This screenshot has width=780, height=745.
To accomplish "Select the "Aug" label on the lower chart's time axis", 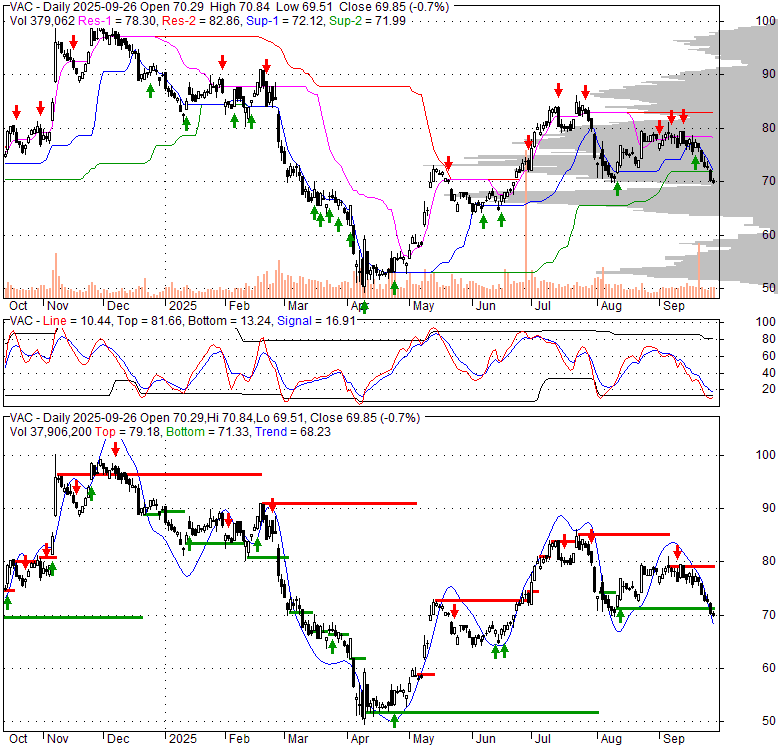I will tap(611, 739).
